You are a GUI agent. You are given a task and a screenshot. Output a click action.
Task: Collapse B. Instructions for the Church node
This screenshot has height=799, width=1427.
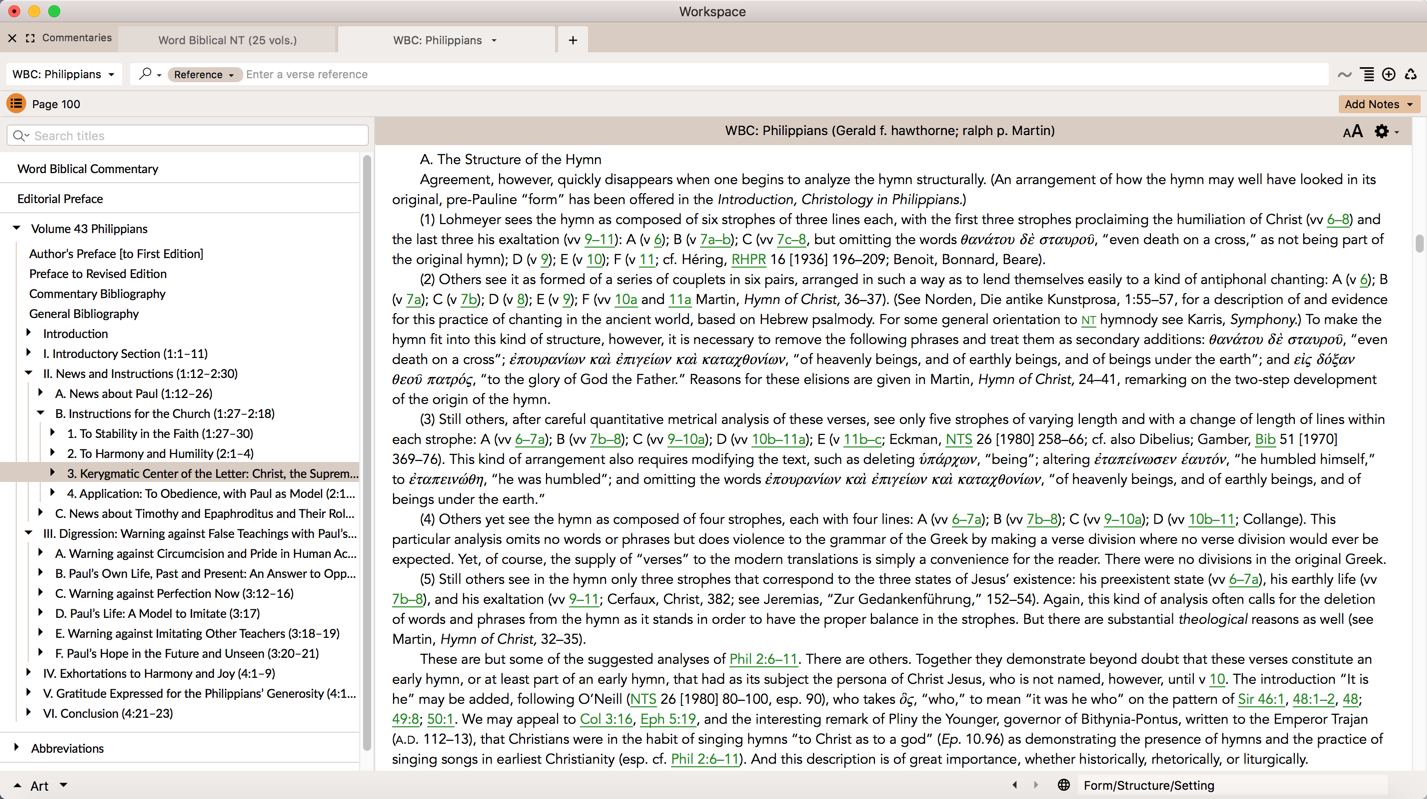point(41,413)
